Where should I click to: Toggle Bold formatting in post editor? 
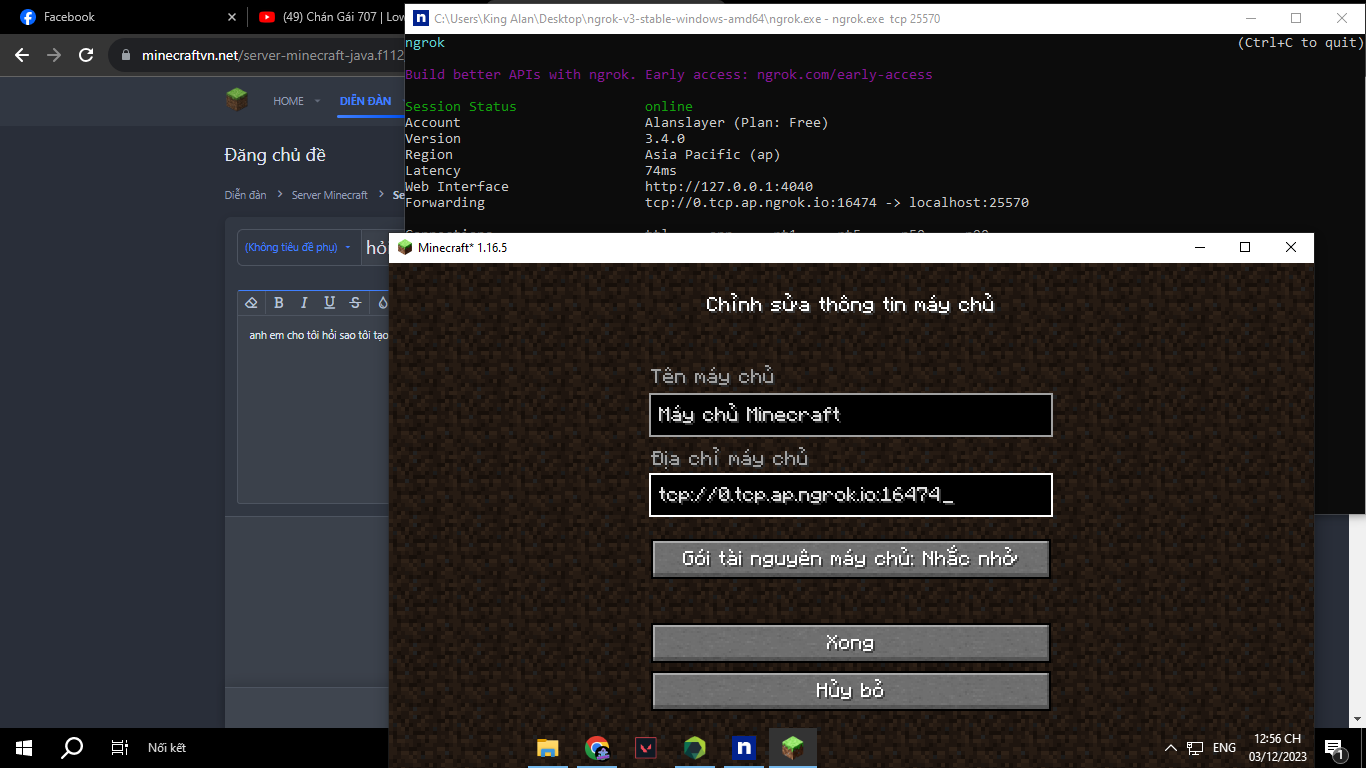coord(279,303)
